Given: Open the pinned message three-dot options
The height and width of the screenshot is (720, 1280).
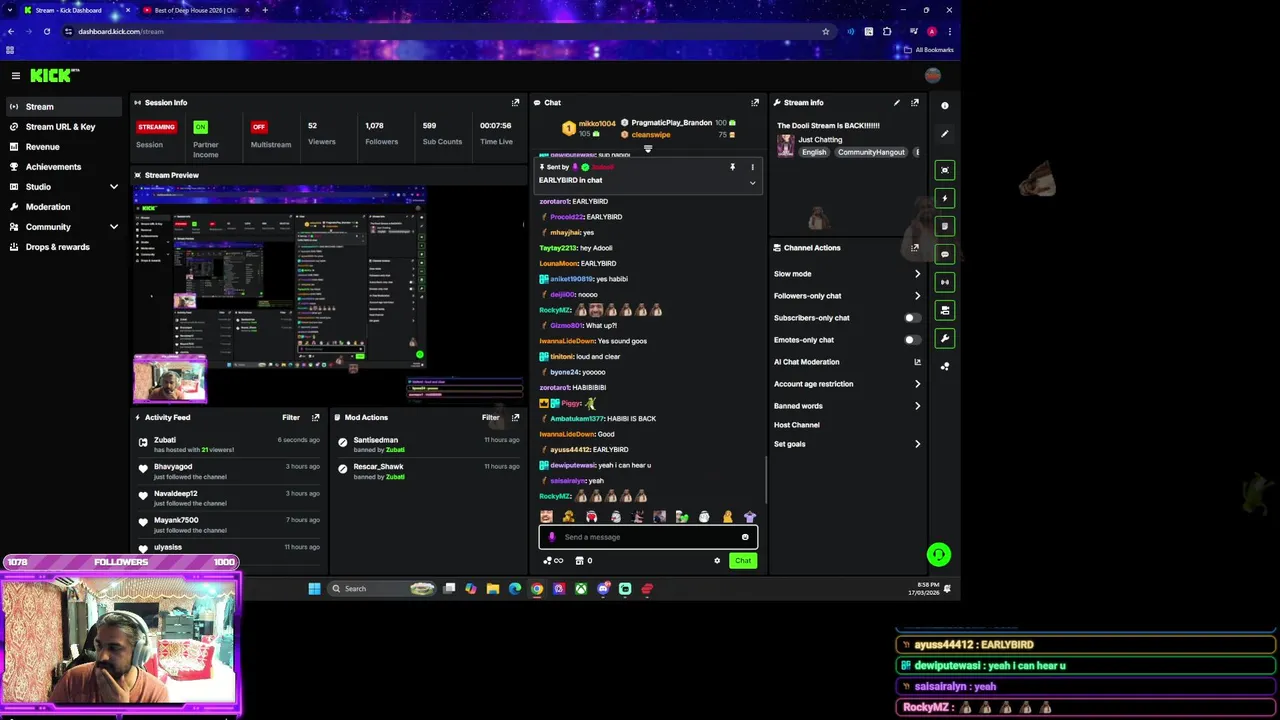Looking at the screenshot, I should pos(752,167).
